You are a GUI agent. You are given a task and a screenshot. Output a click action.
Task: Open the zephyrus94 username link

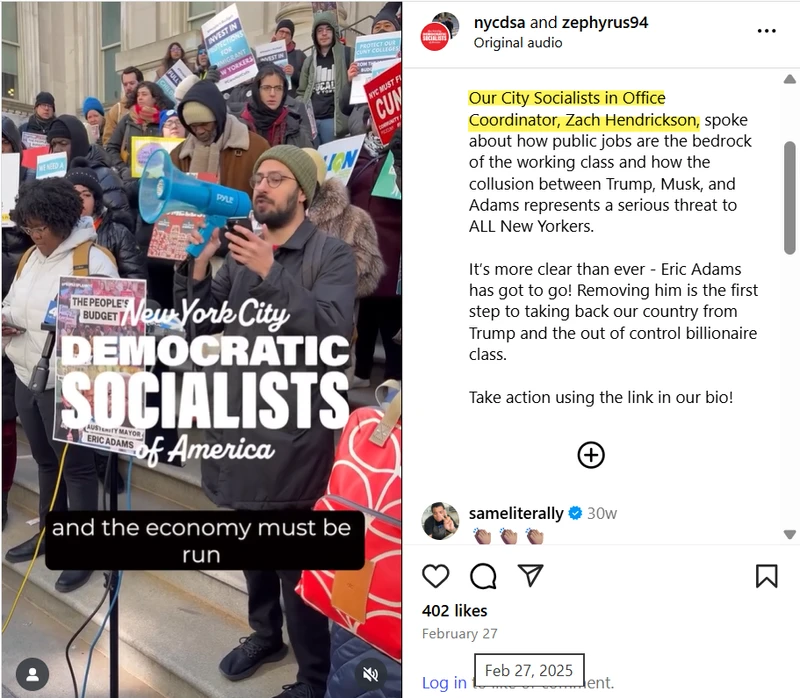[605, 22]
